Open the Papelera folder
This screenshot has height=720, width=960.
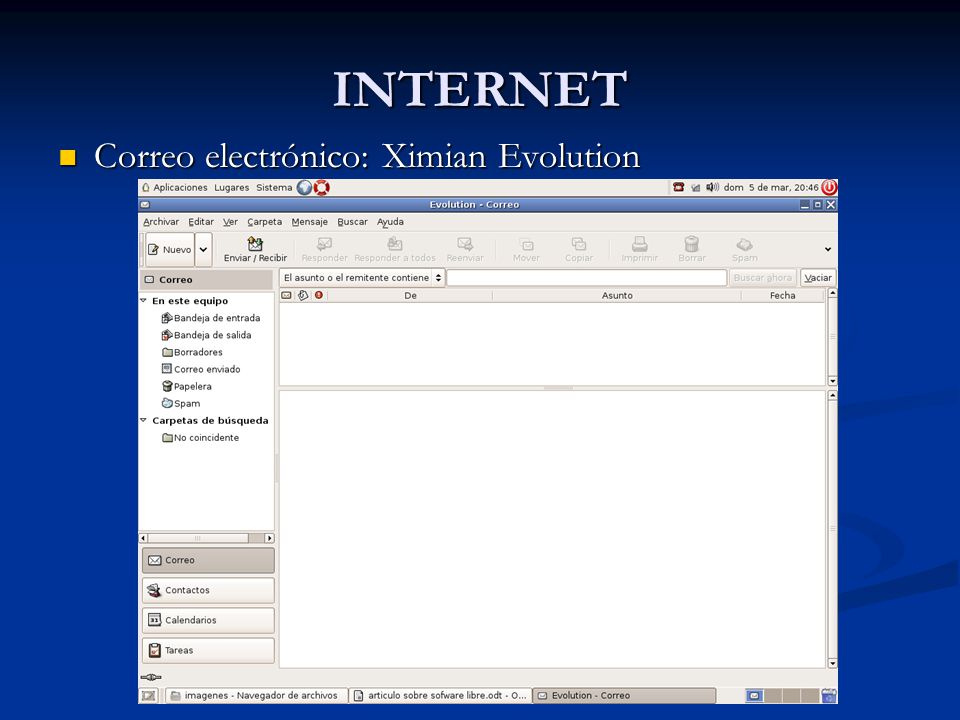point(187,386)
